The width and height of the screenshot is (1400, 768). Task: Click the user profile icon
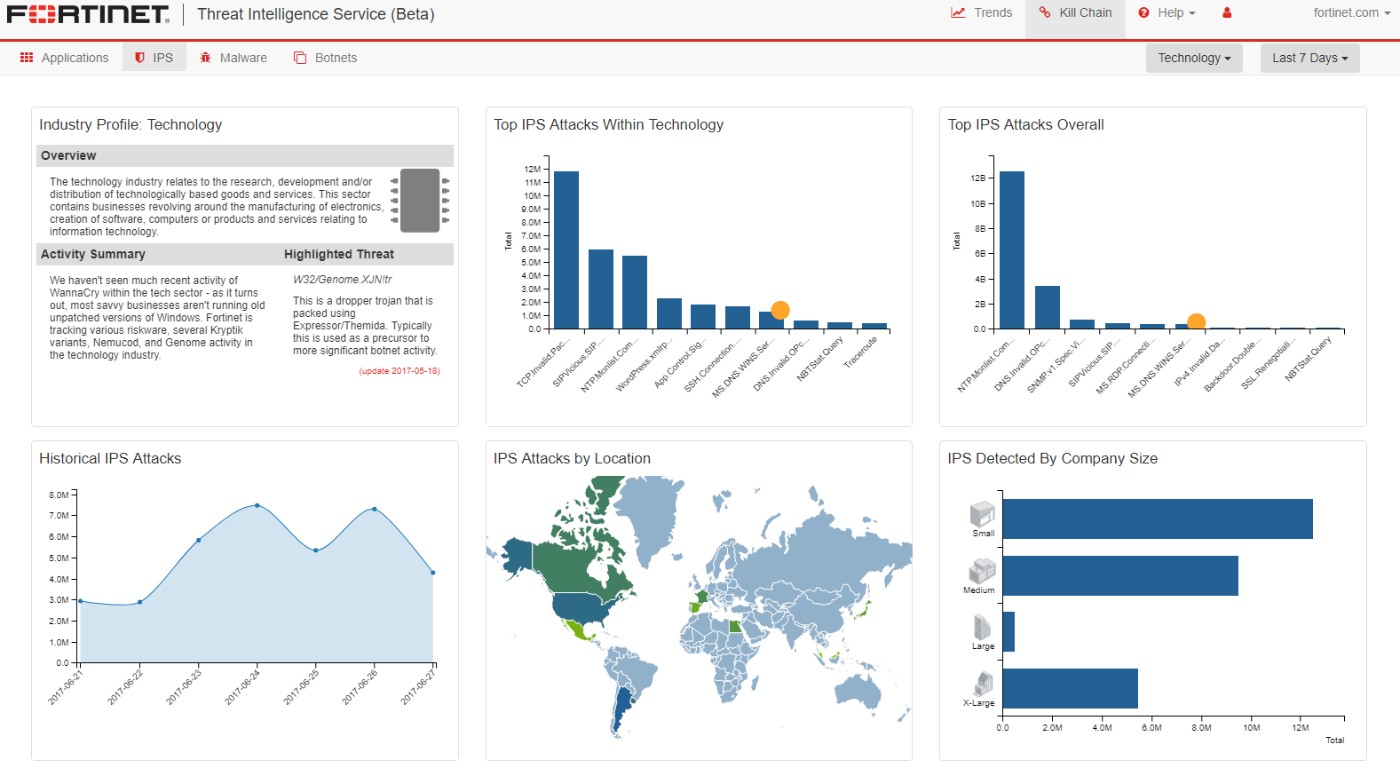click(x=1227, y=13)
